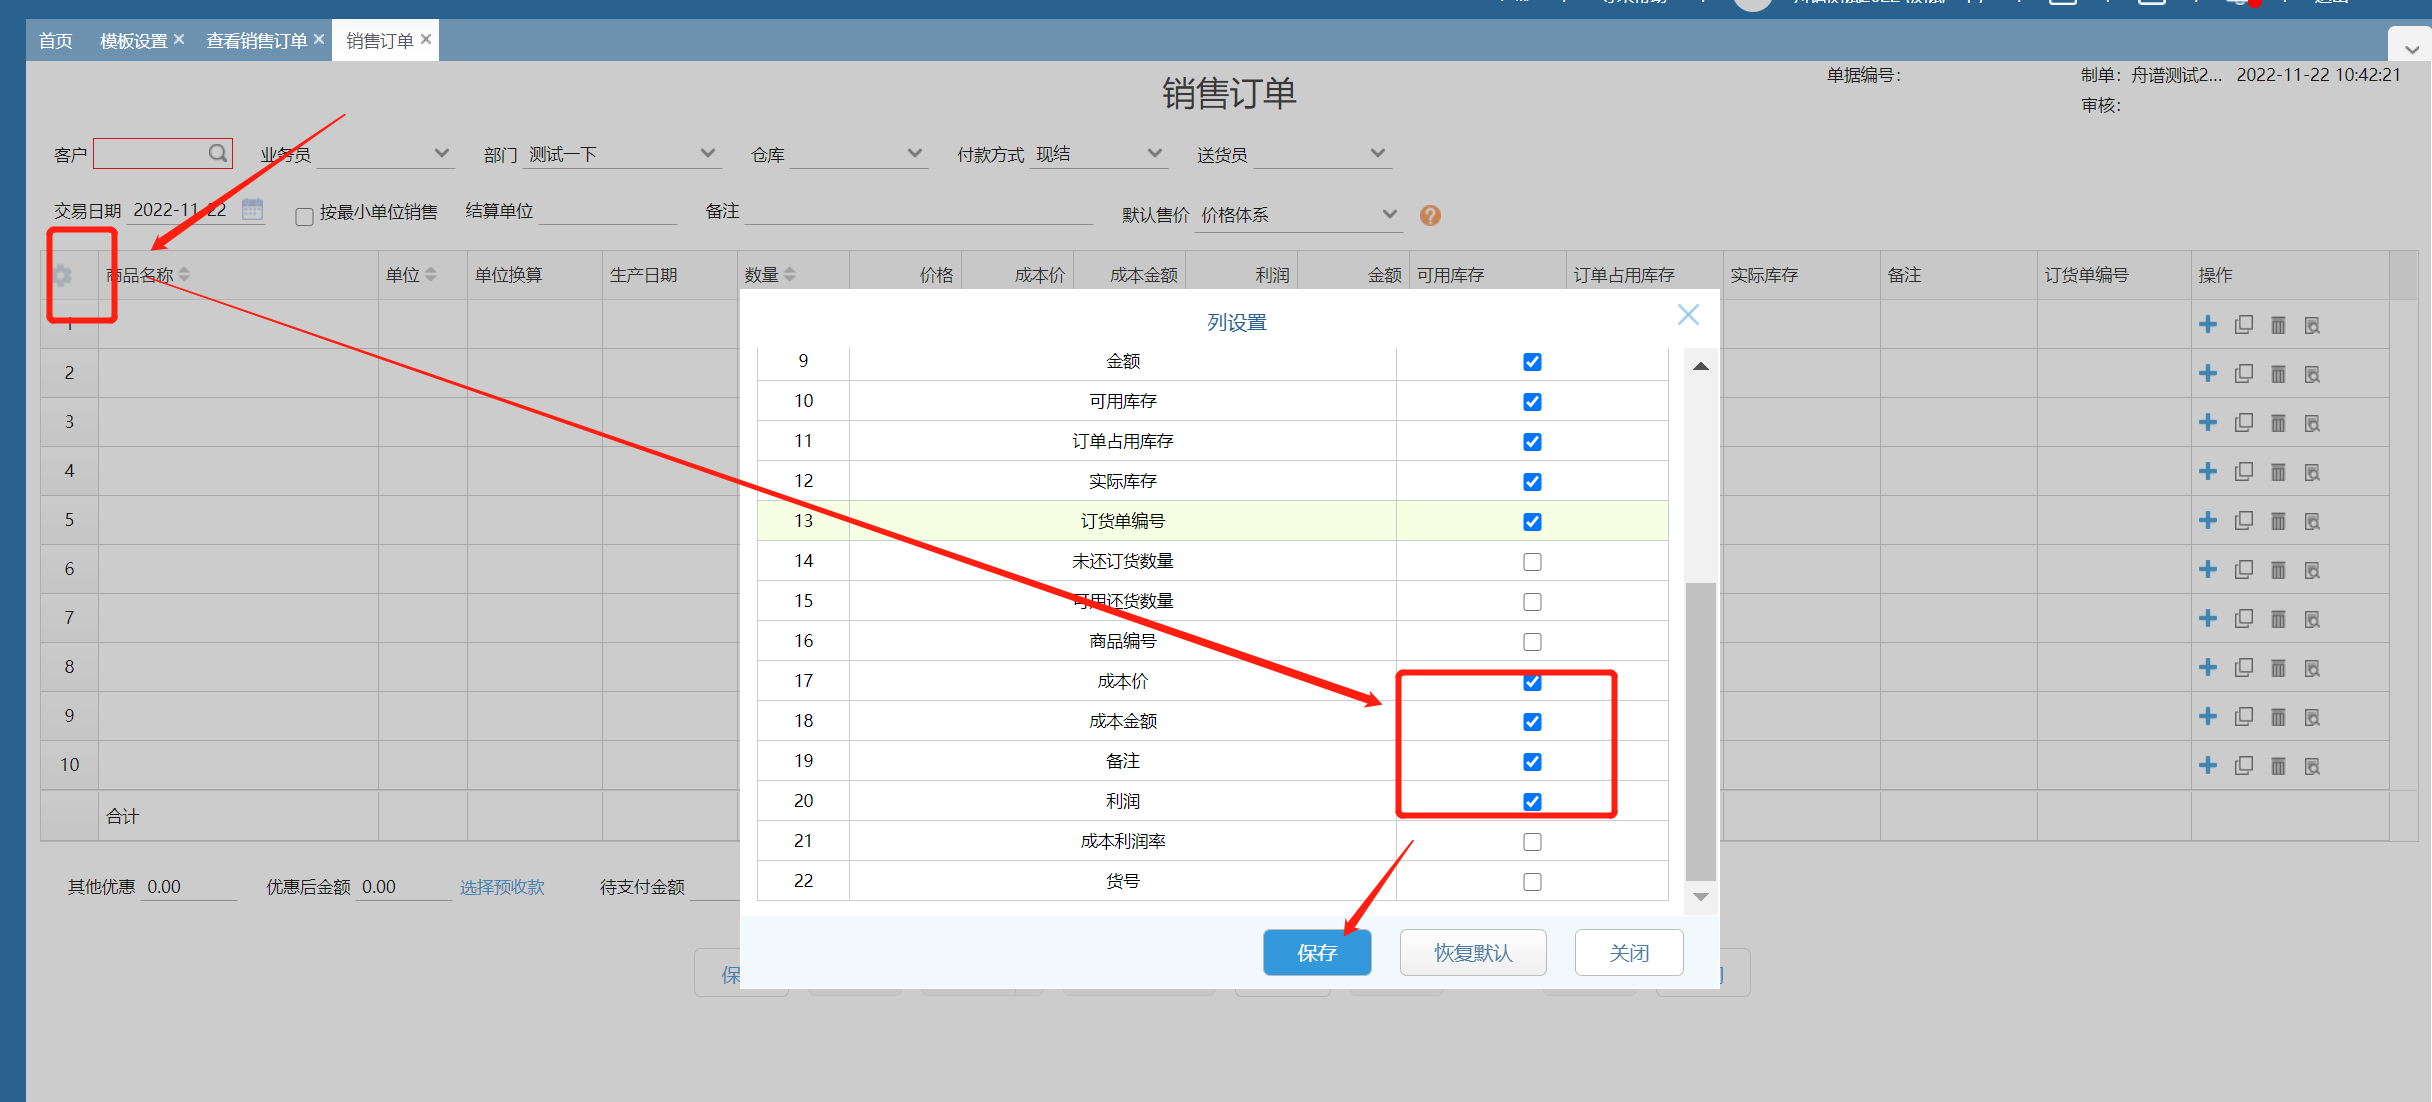Open the 部门 dropdown showing 测试一下
This screenshot has height=1102, width=2432.
(708, 153)
